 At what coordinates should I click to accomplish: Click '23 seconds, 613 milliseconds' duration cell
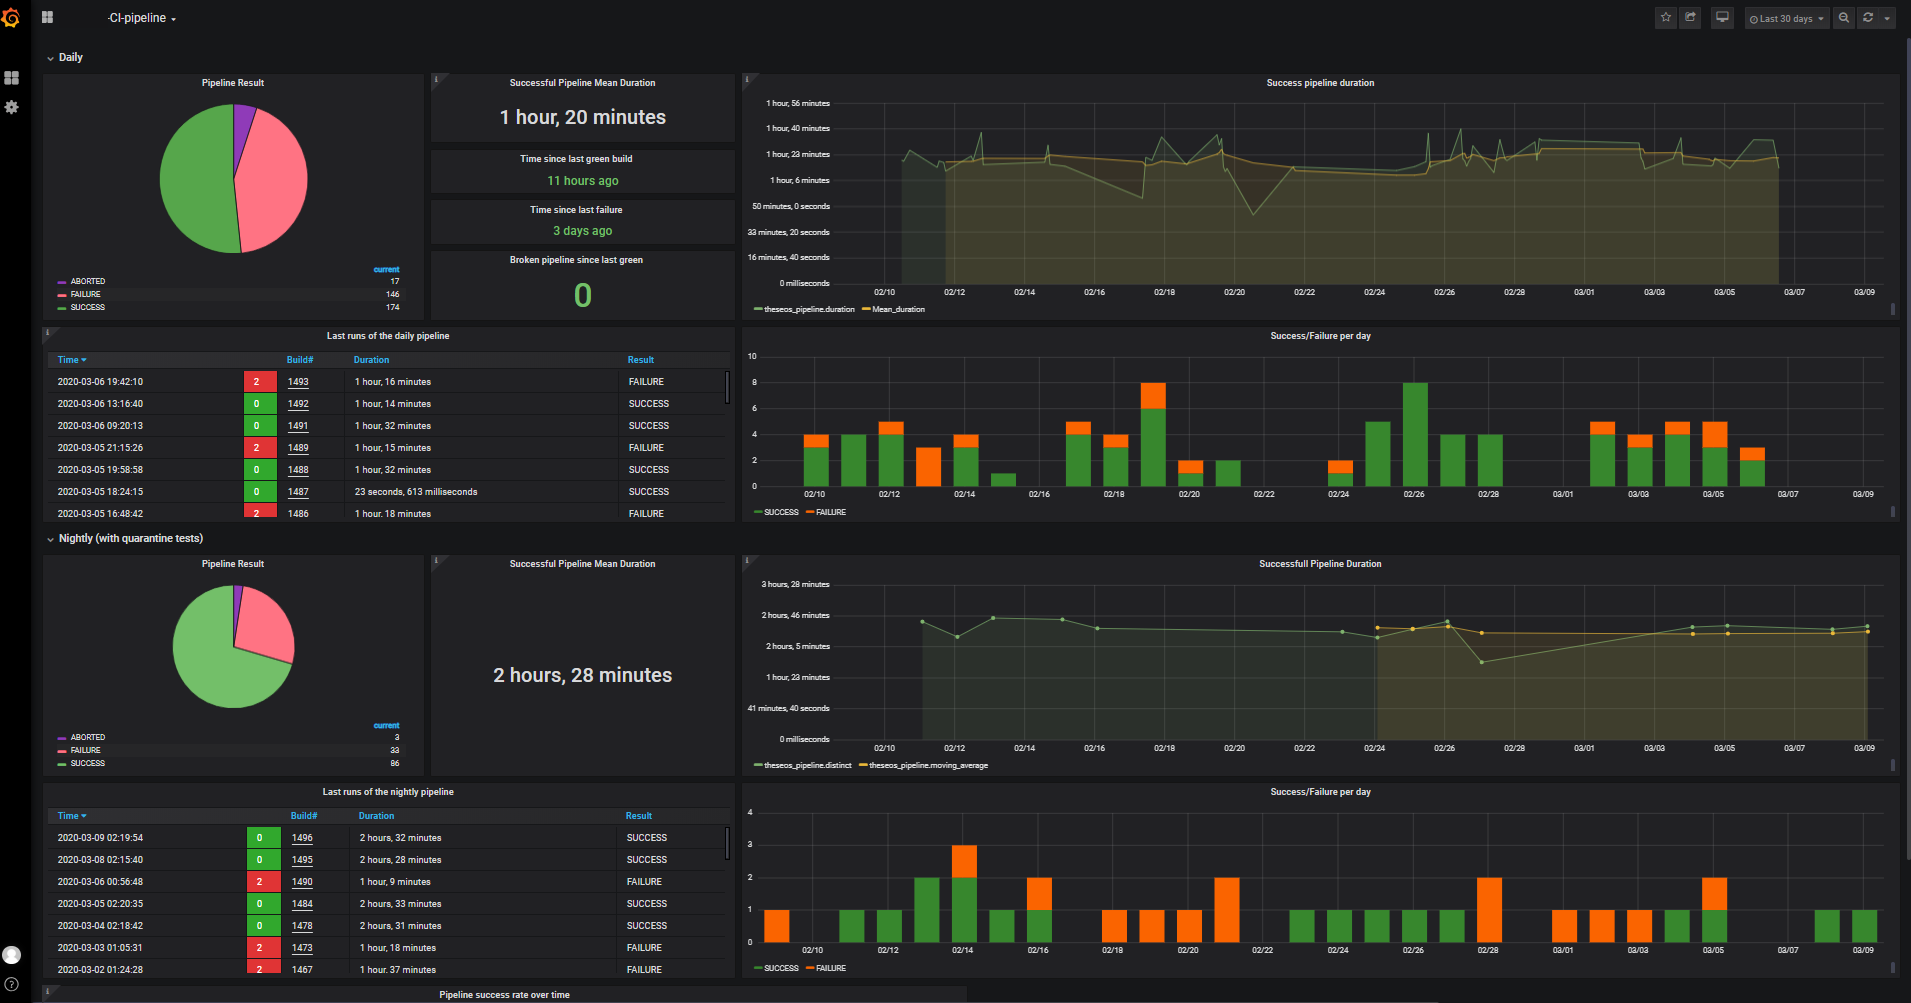tap(416, 492)
